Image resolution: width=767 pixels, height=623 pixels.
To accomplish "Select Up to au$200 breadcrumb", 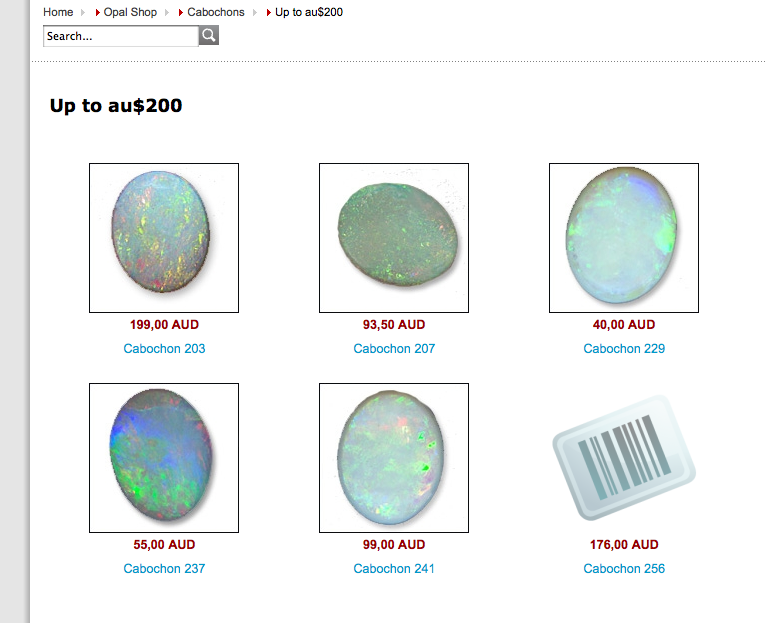I will [x=309, y=12].
